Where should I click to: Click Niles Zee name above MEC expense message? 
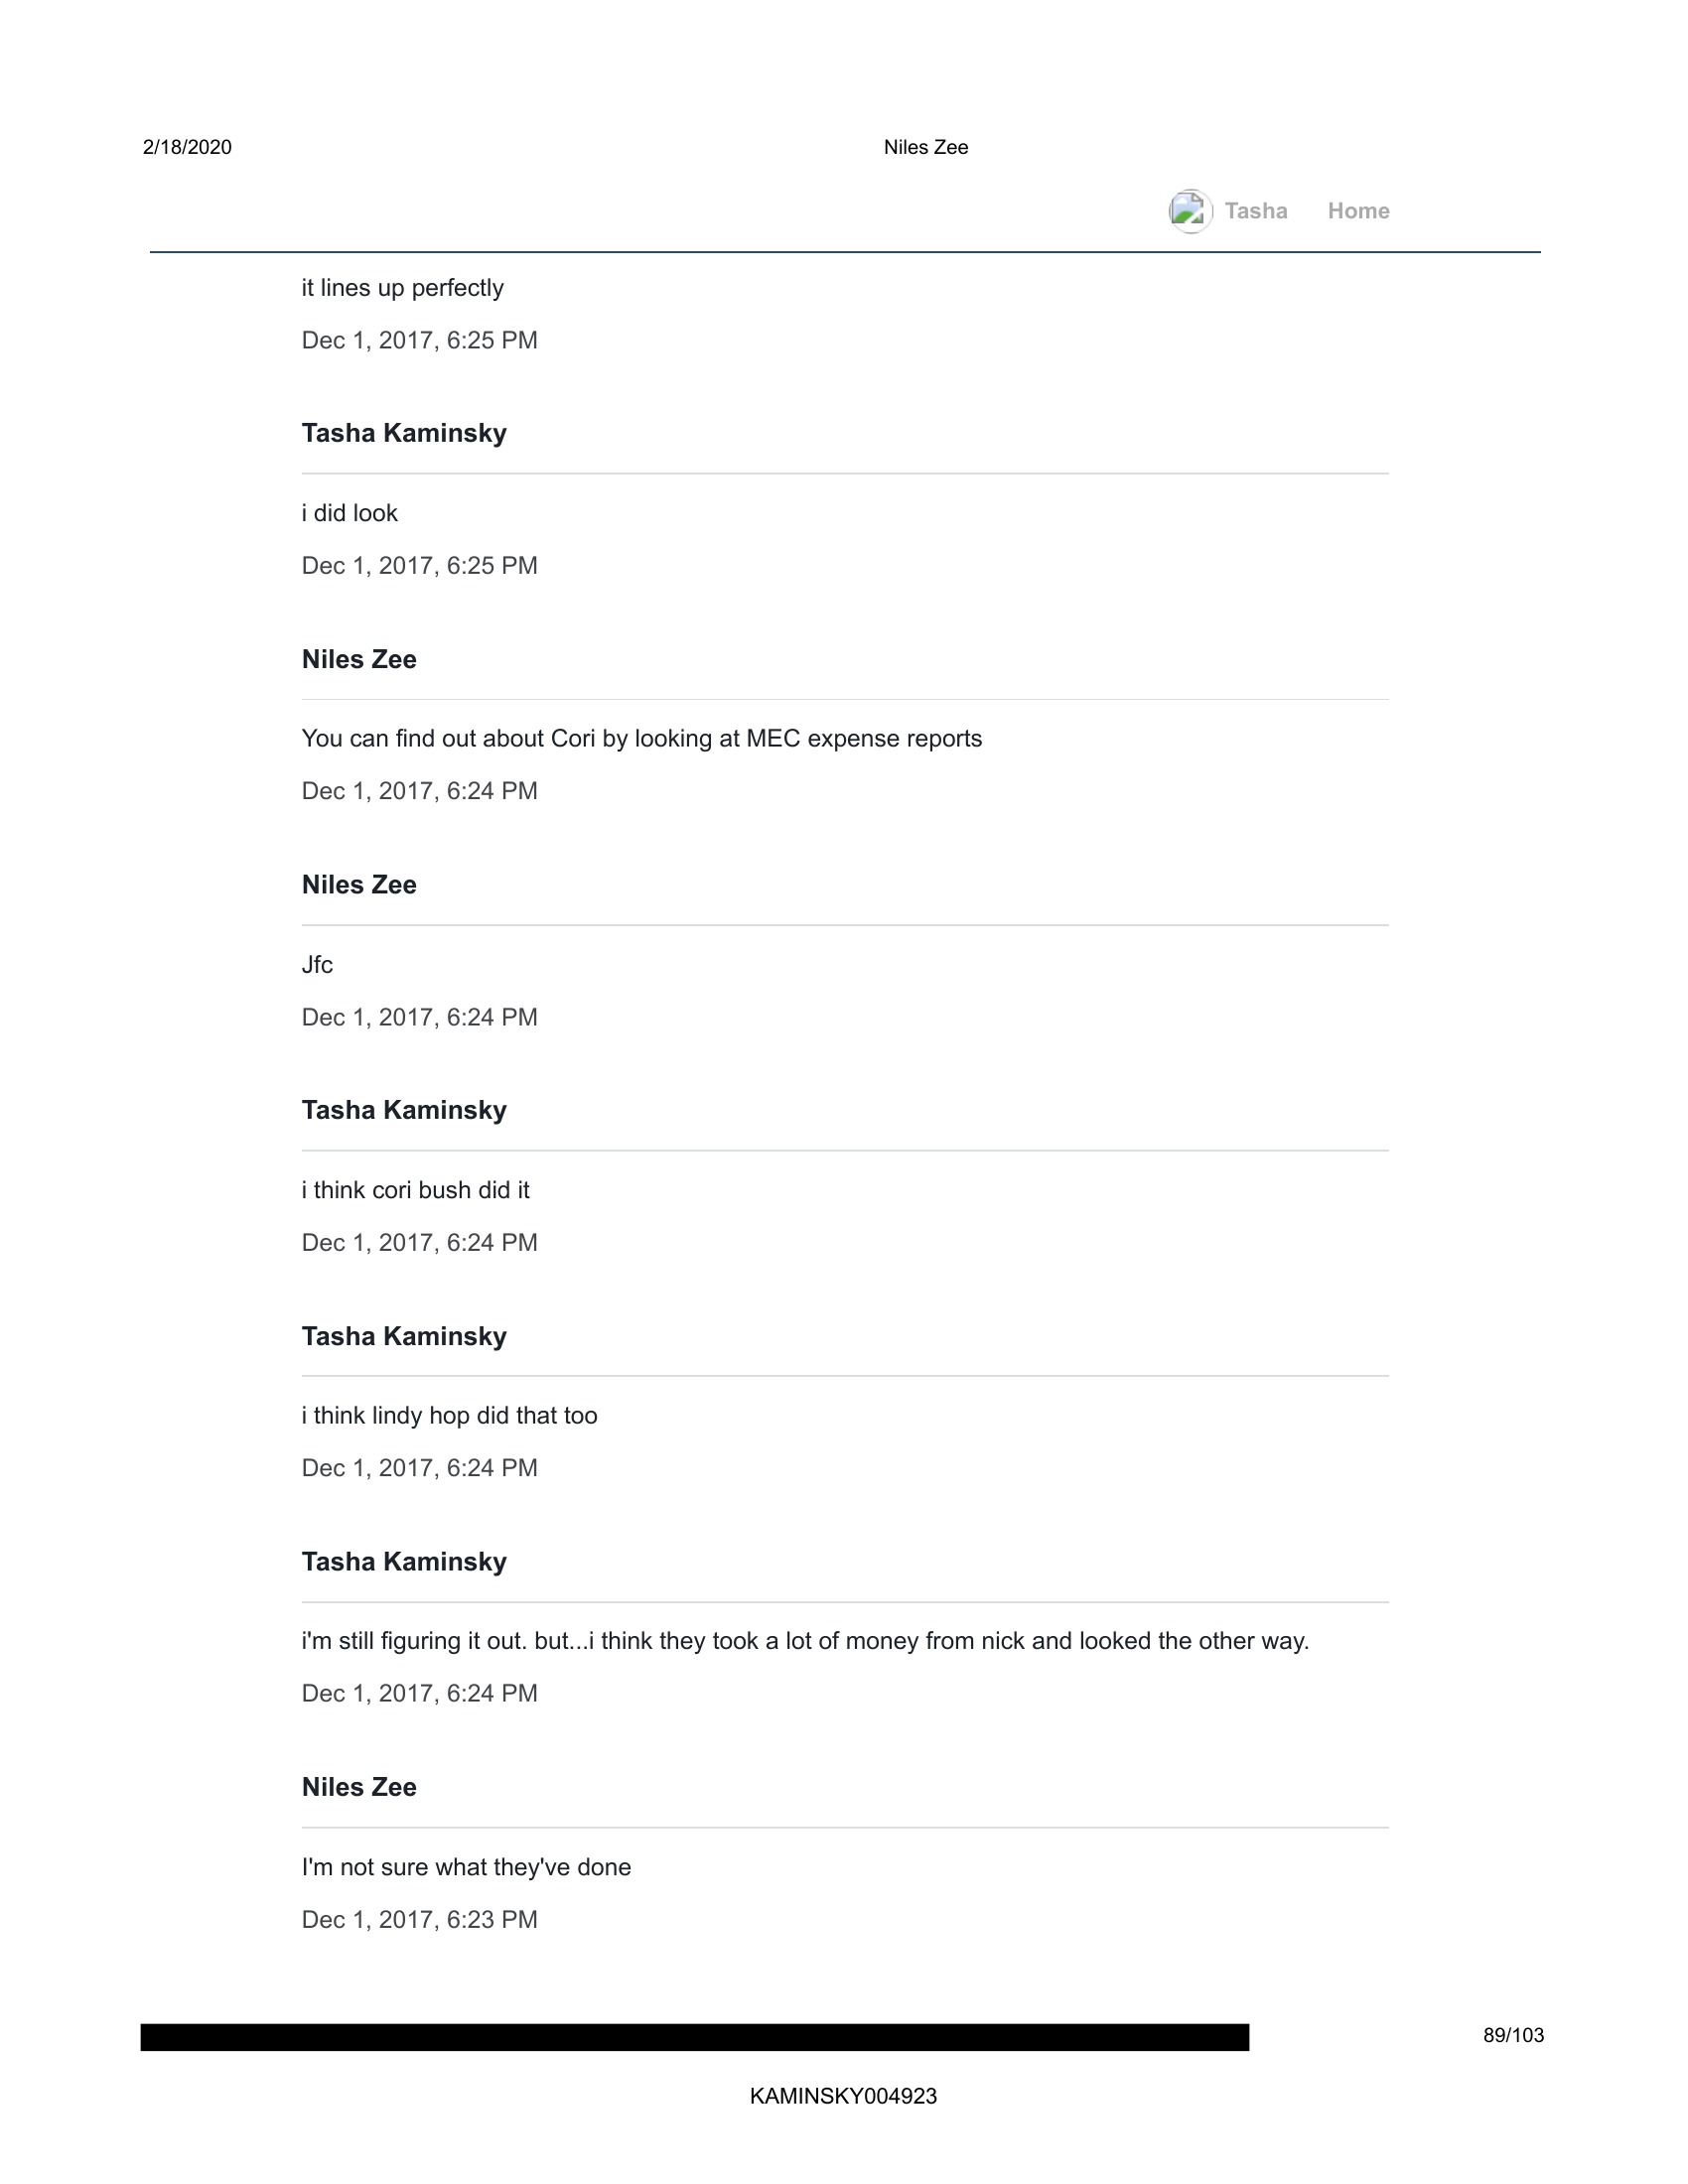pos(359,659)
